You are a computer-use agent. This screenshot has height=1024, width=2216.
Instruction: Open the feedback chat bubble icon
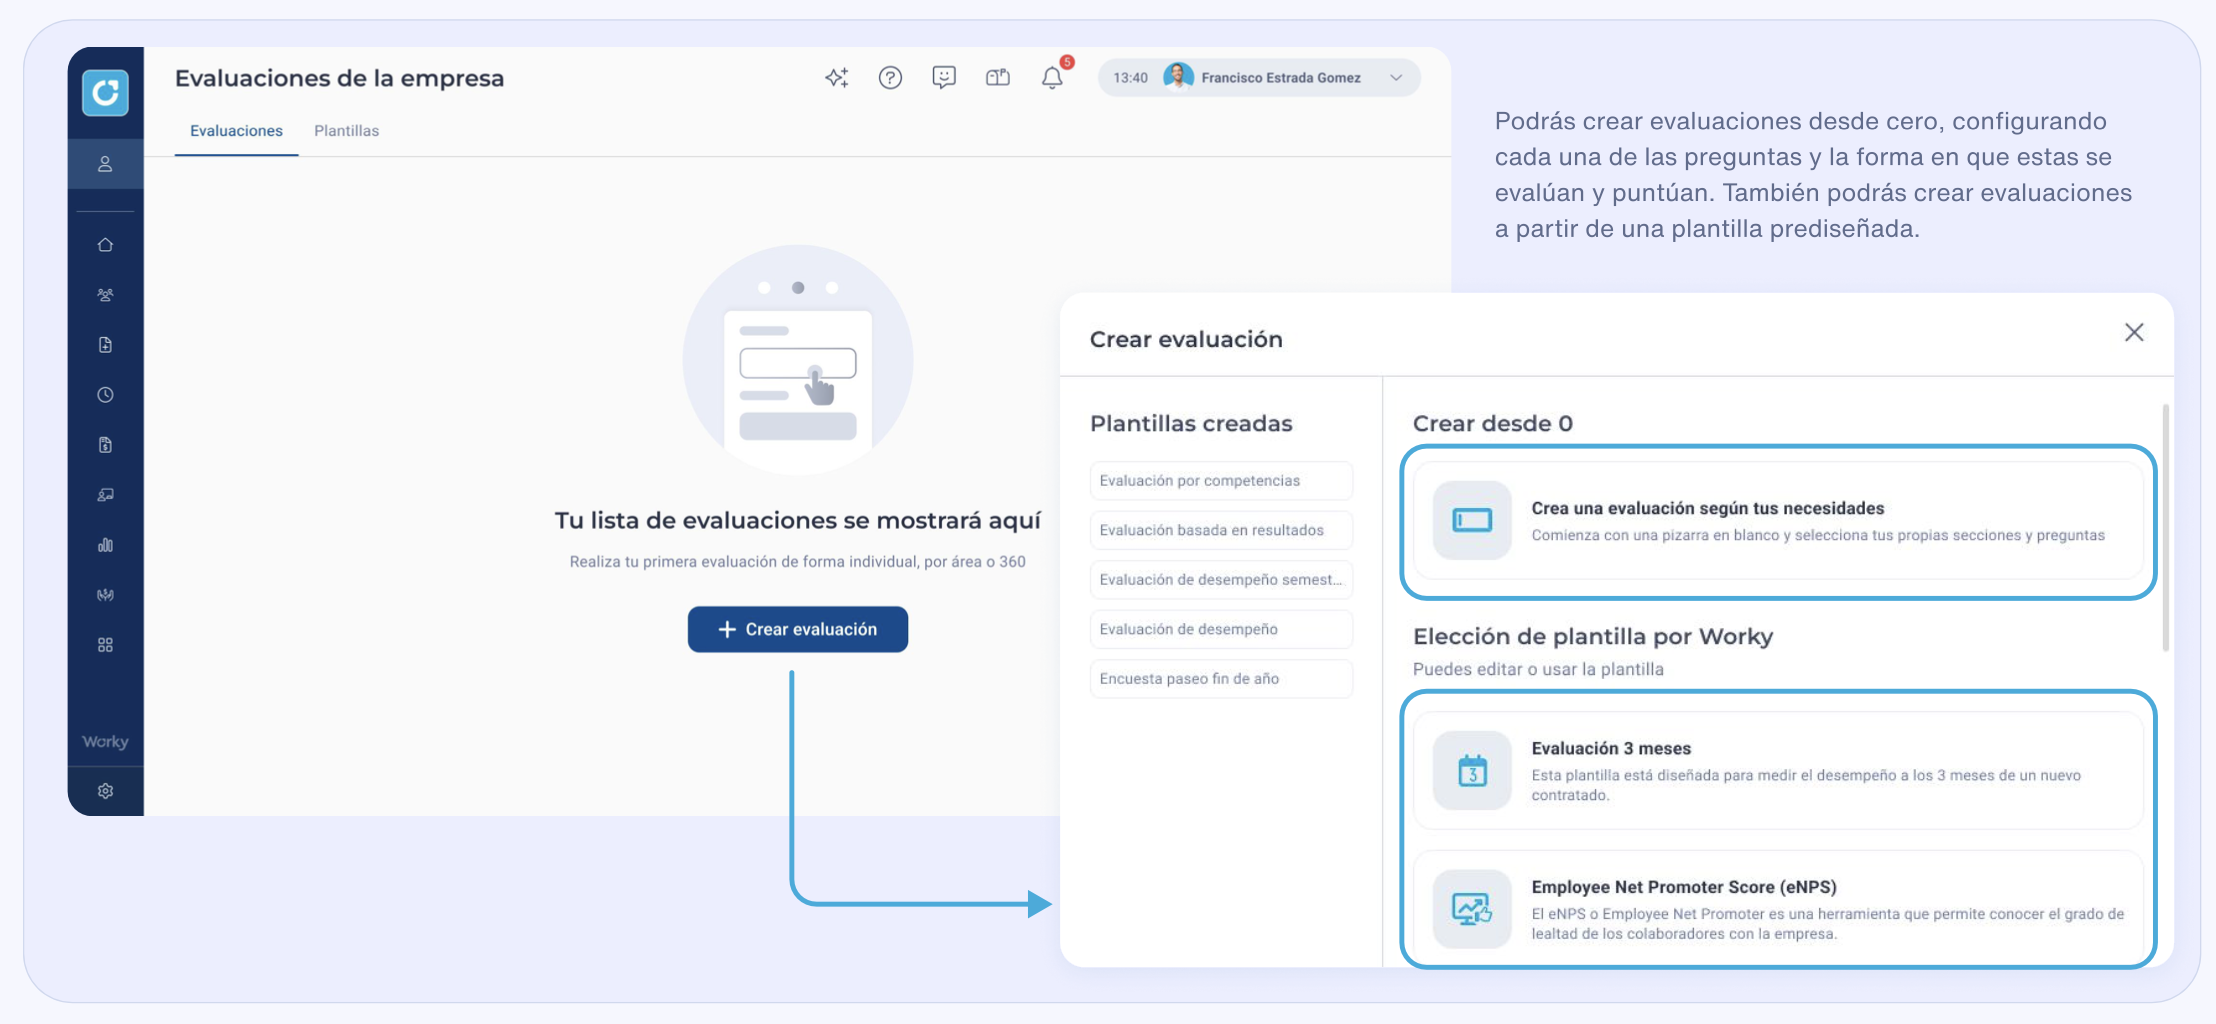click(x=944, y=78)
